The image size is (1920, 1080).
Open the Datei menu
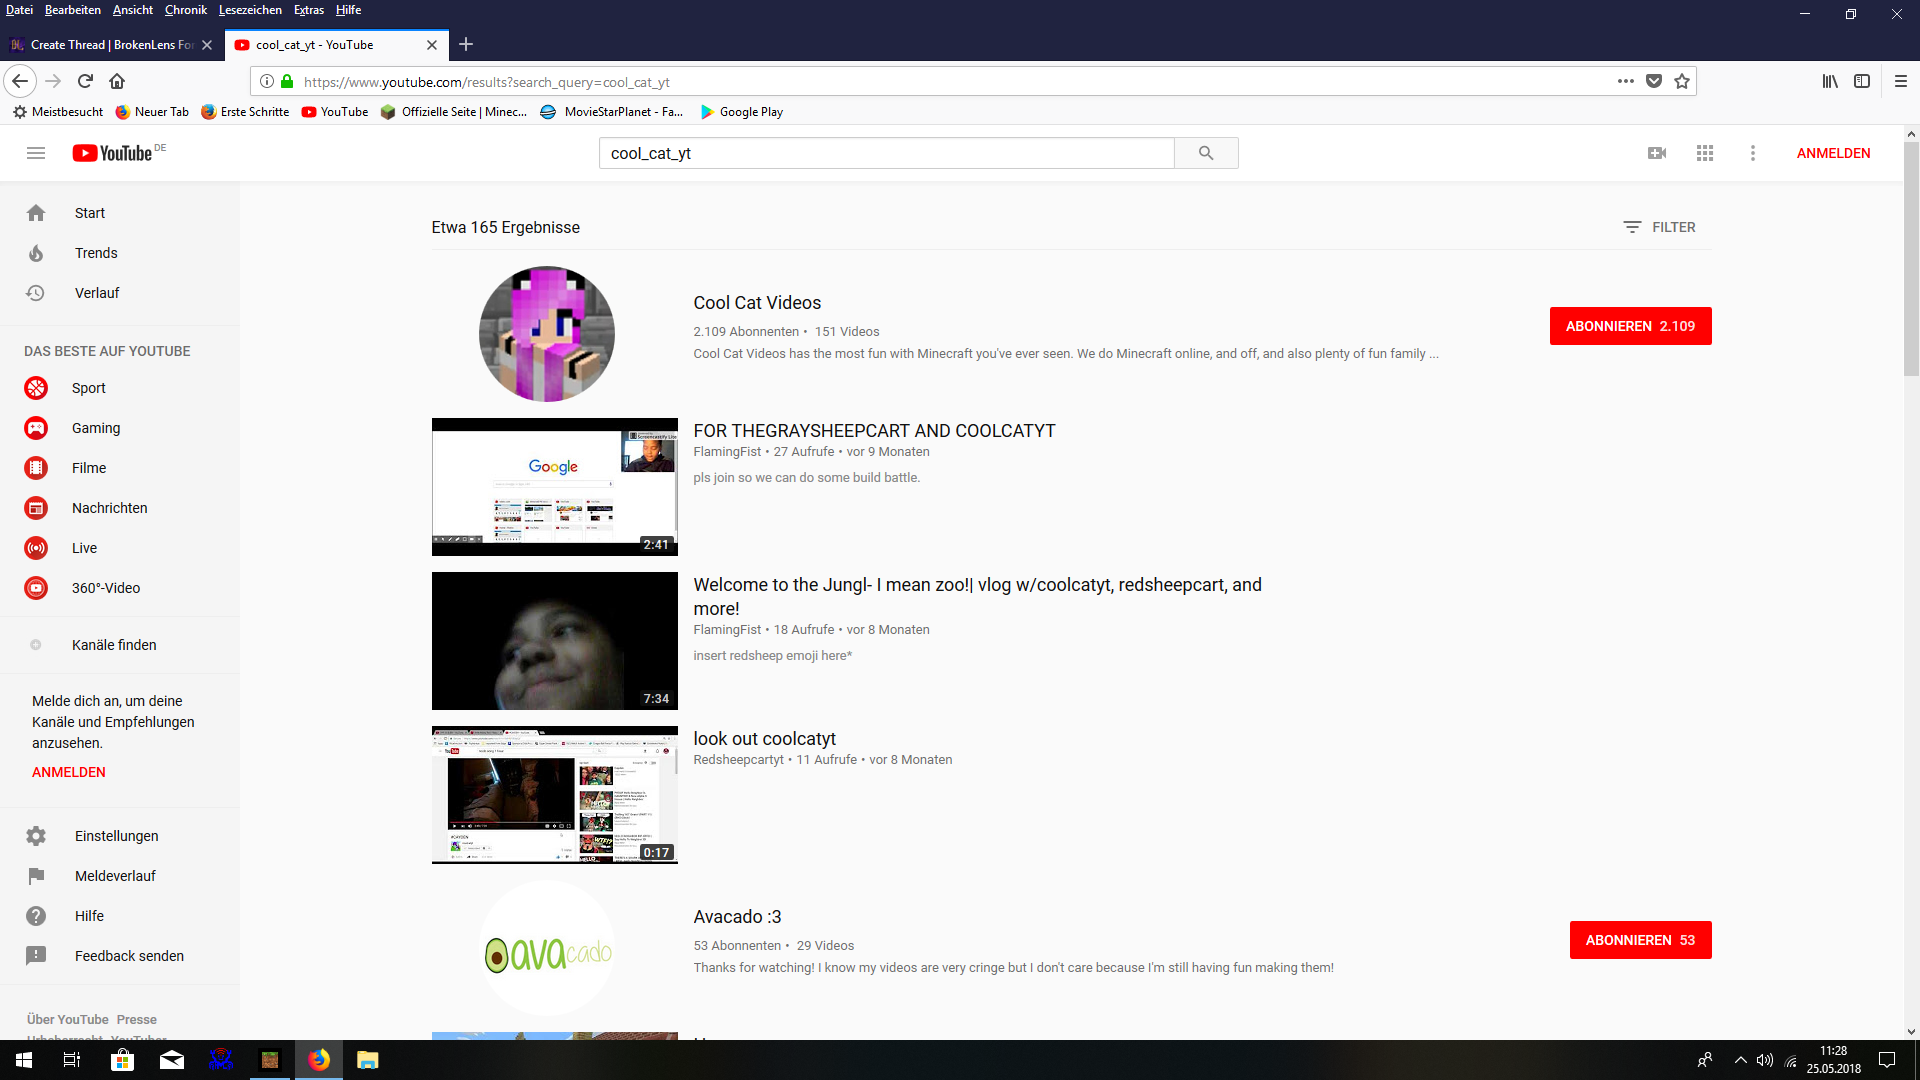click(19, 10)
